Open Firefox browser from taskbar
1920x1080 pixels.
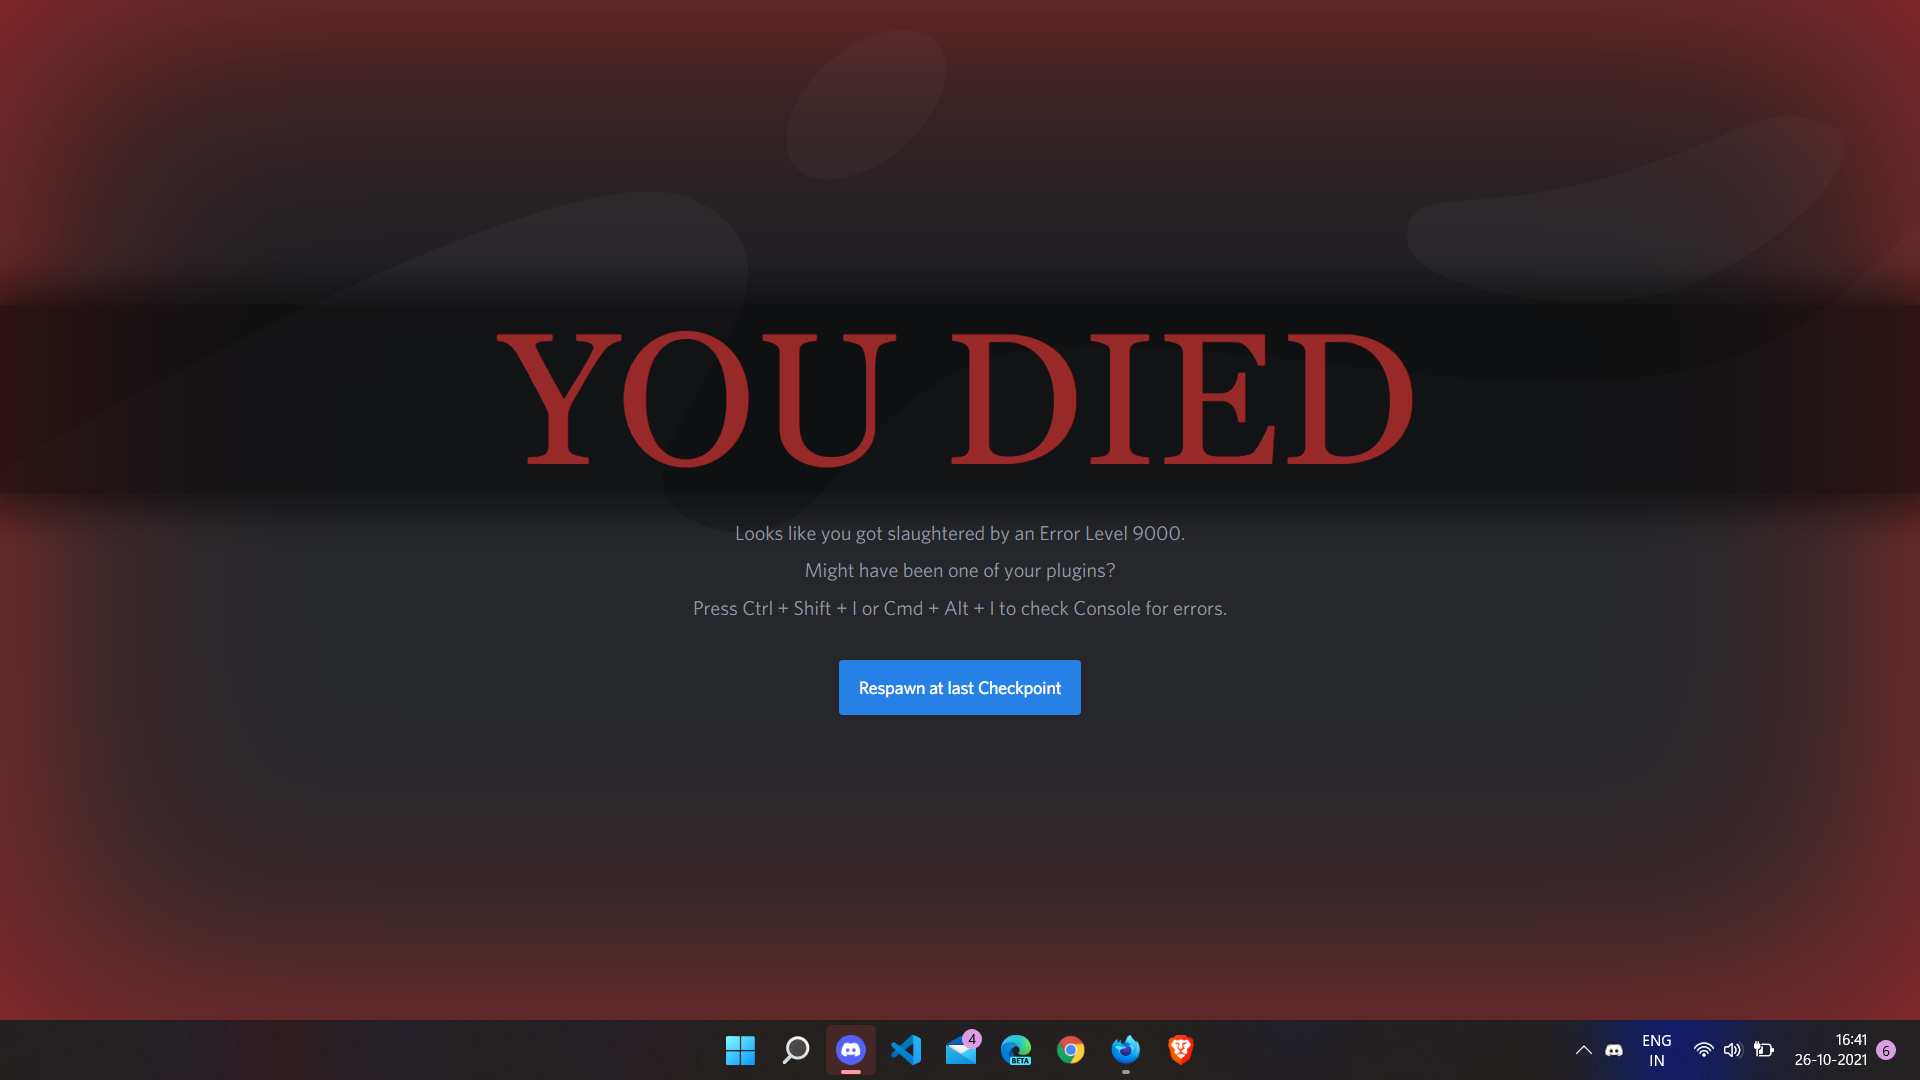[1126, 1050]
